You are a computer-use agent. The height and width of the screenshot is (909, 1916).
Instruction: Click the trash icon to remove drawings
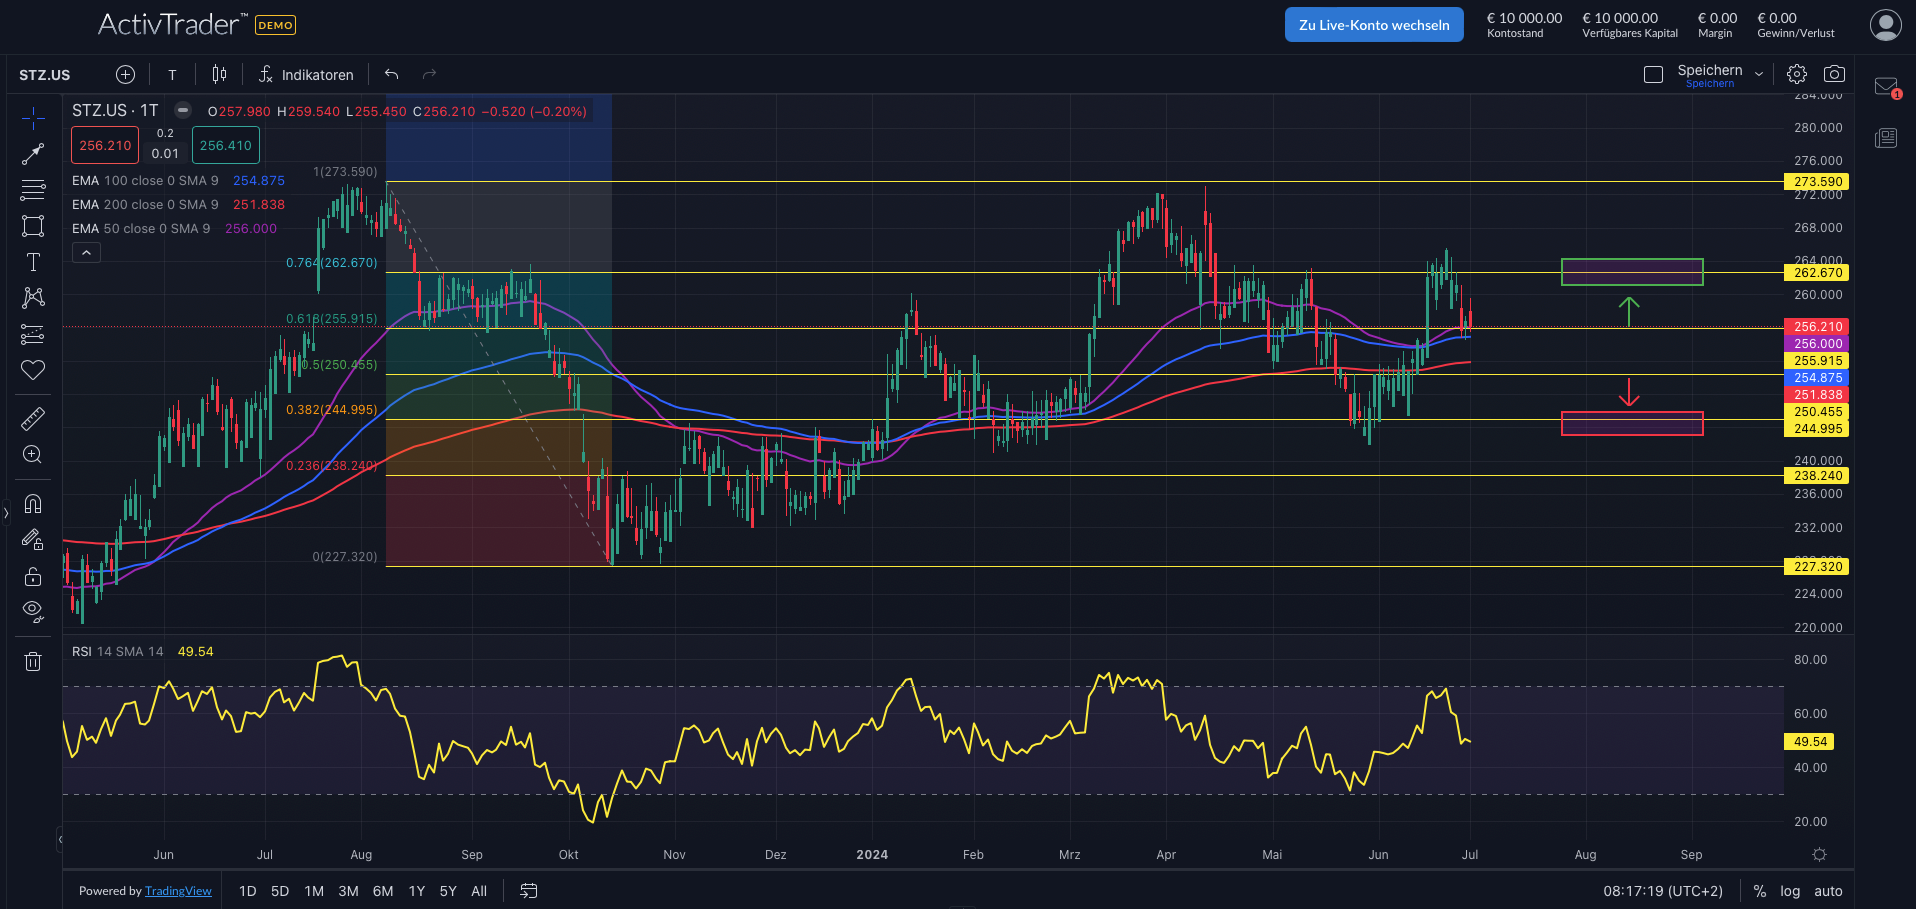(x=33, y=661)
